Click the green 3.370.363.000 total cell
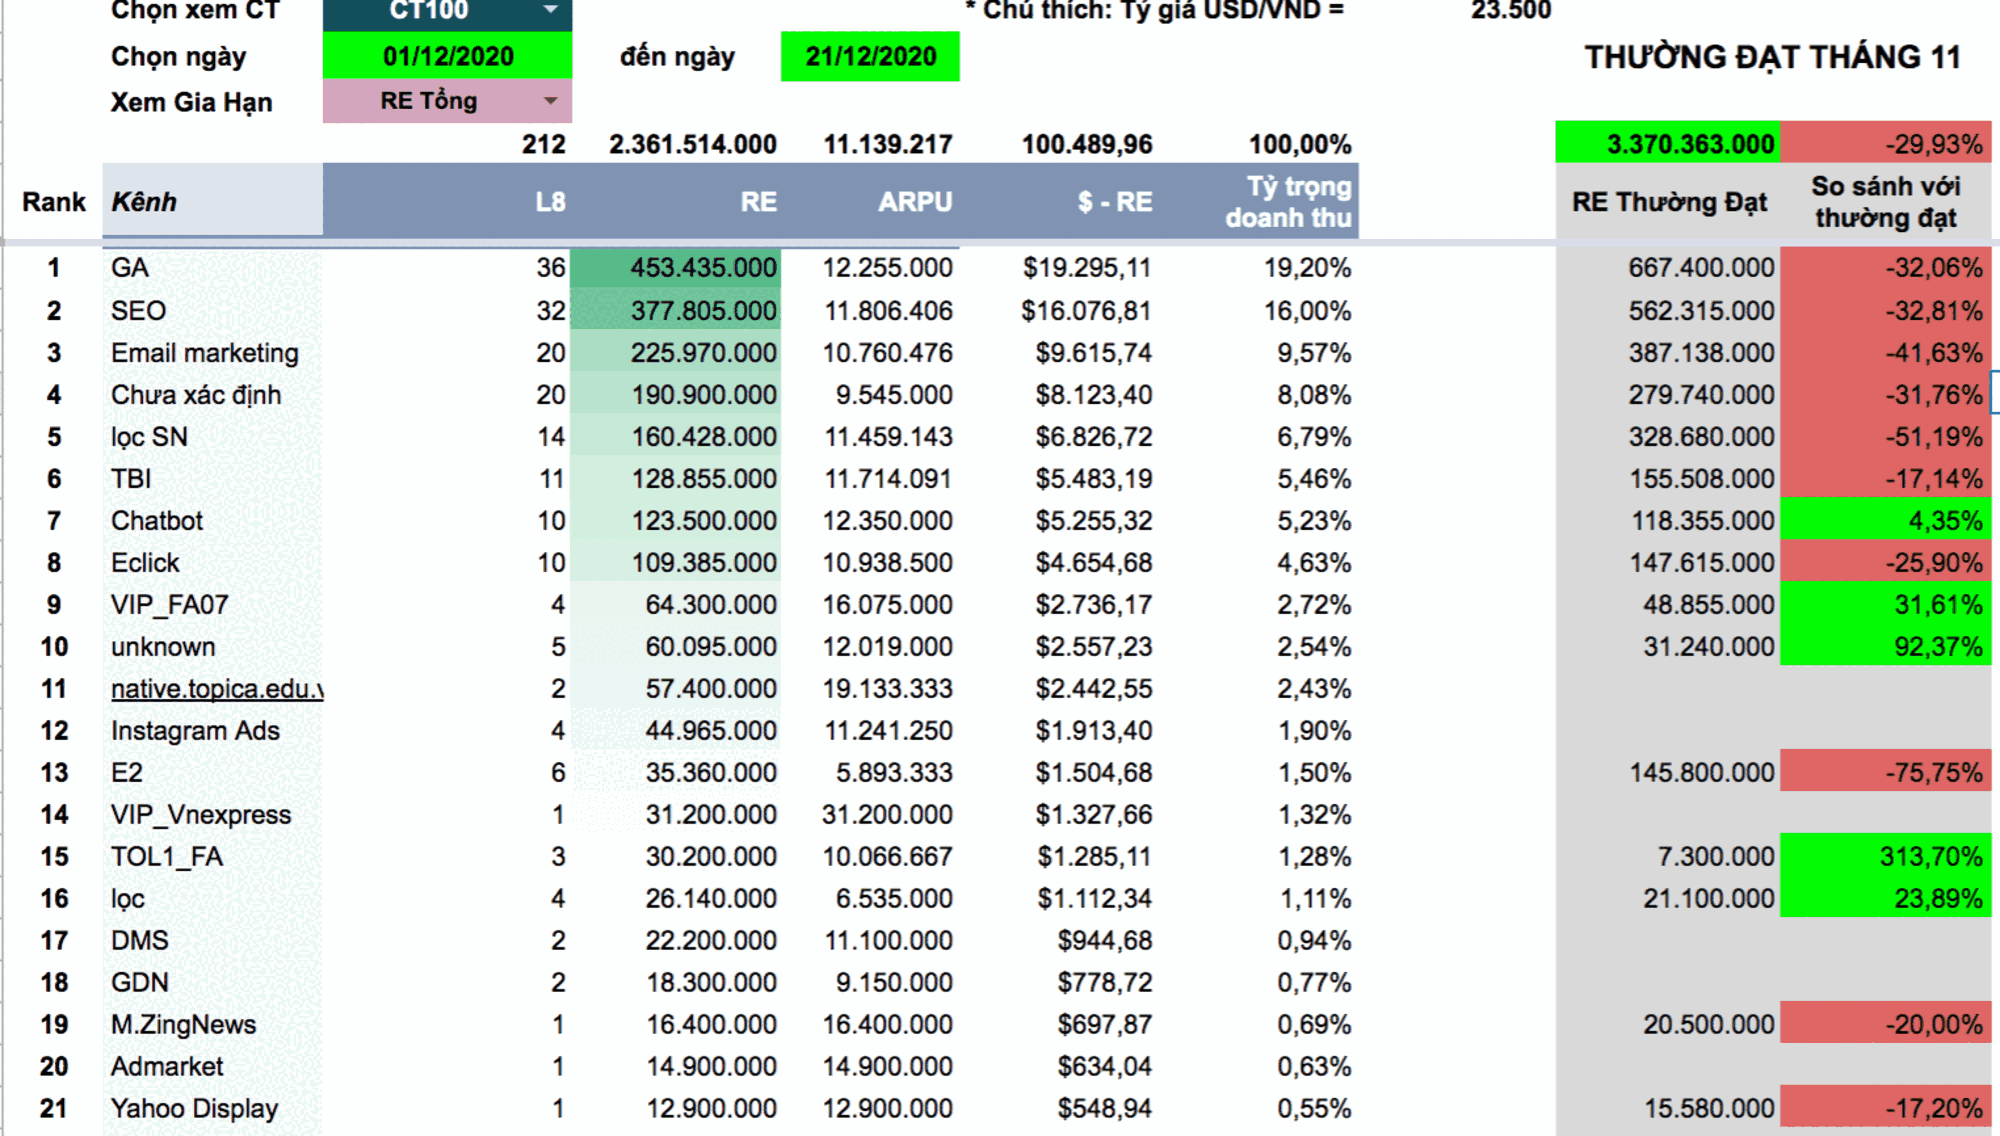 (x=1668, y=144)
